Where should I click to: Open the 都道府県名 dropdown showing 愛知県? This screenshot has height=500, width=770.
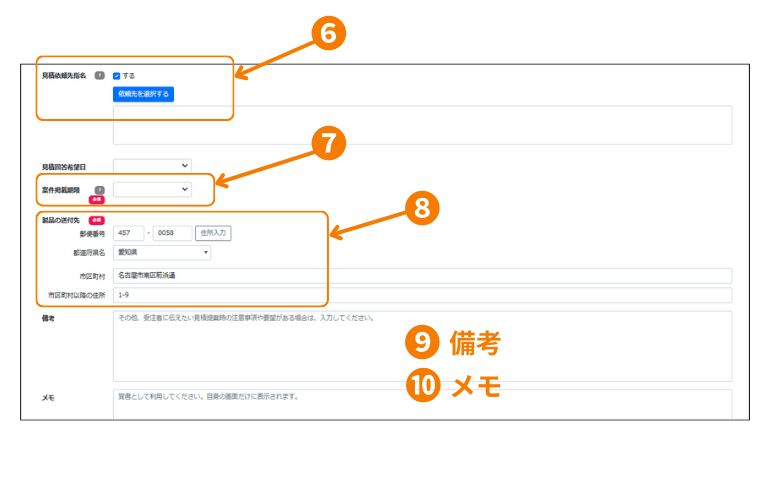[162, 253]
